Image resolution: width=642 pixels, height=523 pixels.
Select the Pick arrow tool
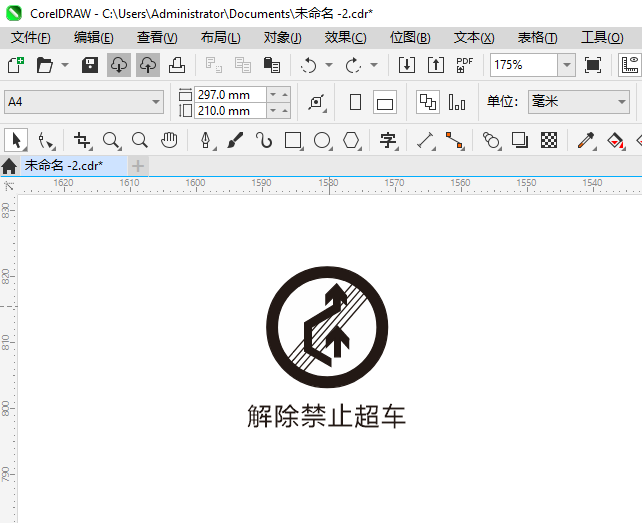pyautogui.click(x=16, y=140)
